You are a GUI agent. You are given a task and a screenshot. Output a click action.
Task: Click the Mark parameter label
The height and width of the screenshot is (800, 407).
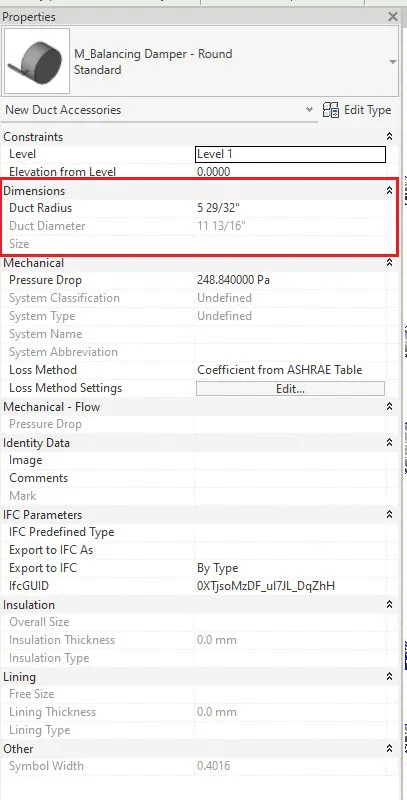pyautogui.click(x=22, y=496)
